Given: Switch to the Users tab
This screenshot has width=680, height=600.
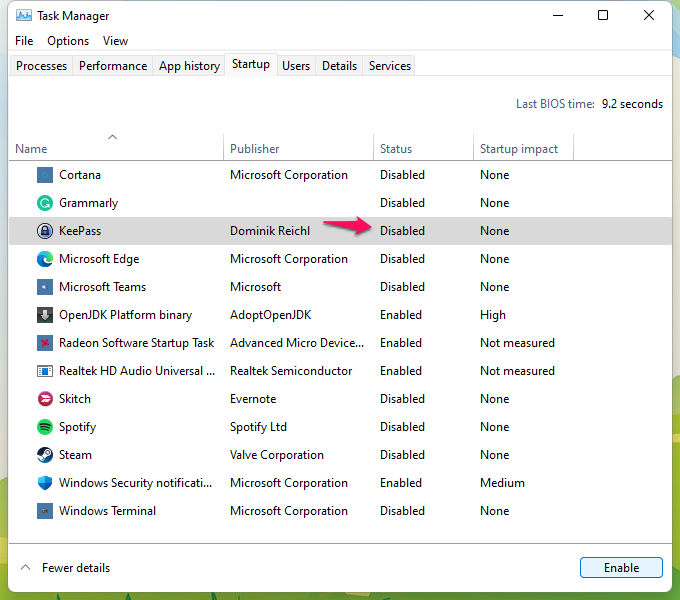Looking at the screenshot, I should click(x=296, y=66).
